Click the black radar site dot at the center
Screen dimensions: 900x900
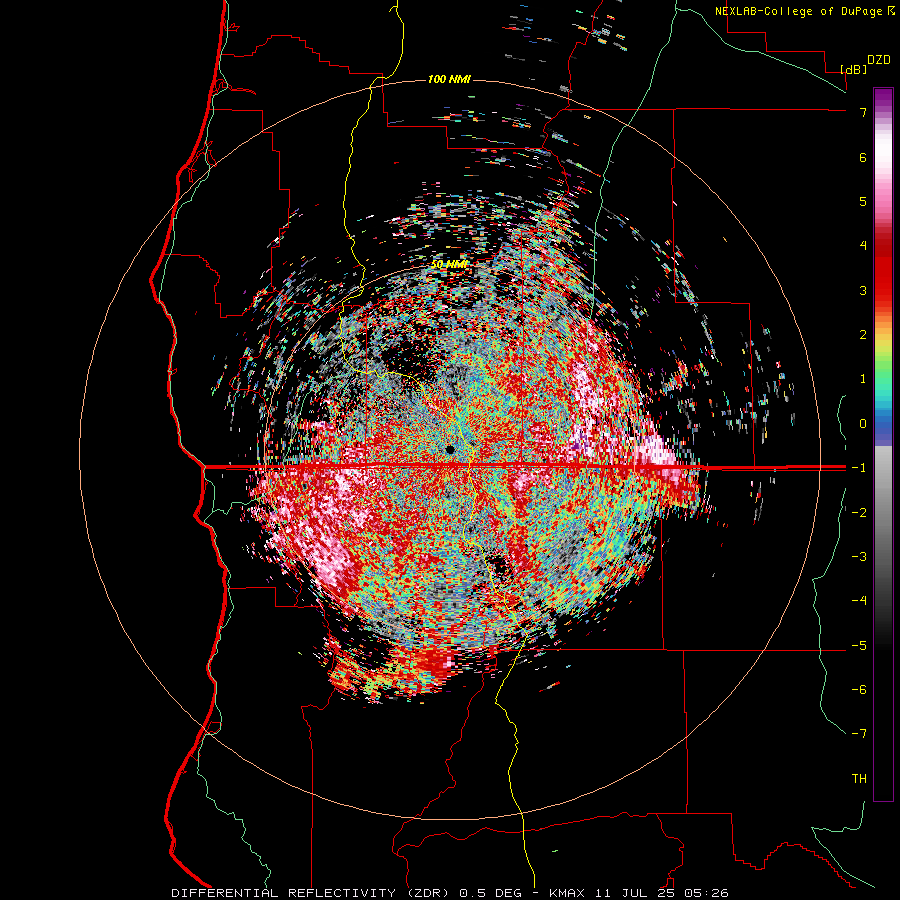click(450, 449)
